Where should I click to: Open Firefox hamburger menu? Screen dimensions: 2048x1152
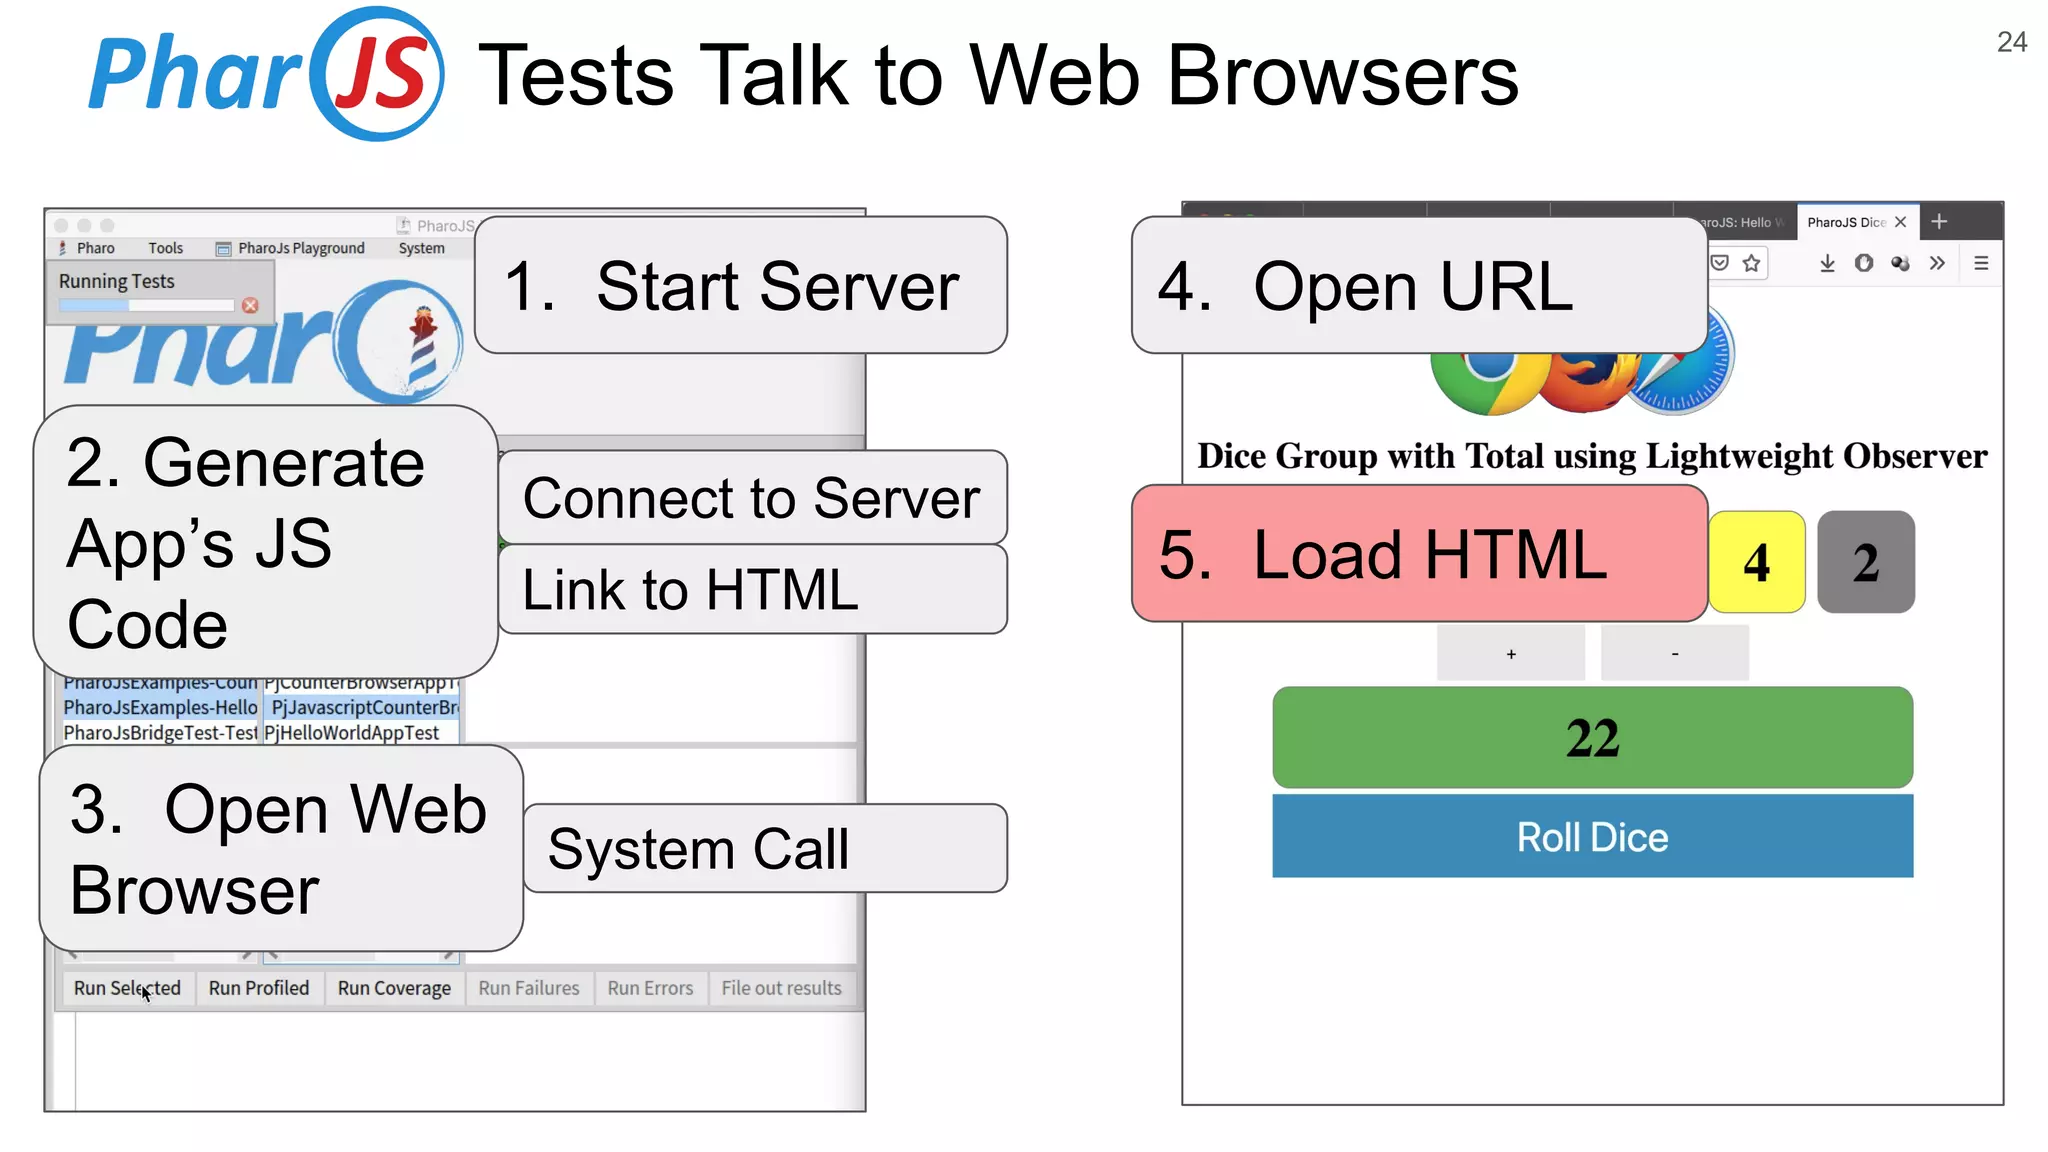tap(1981, 263)
